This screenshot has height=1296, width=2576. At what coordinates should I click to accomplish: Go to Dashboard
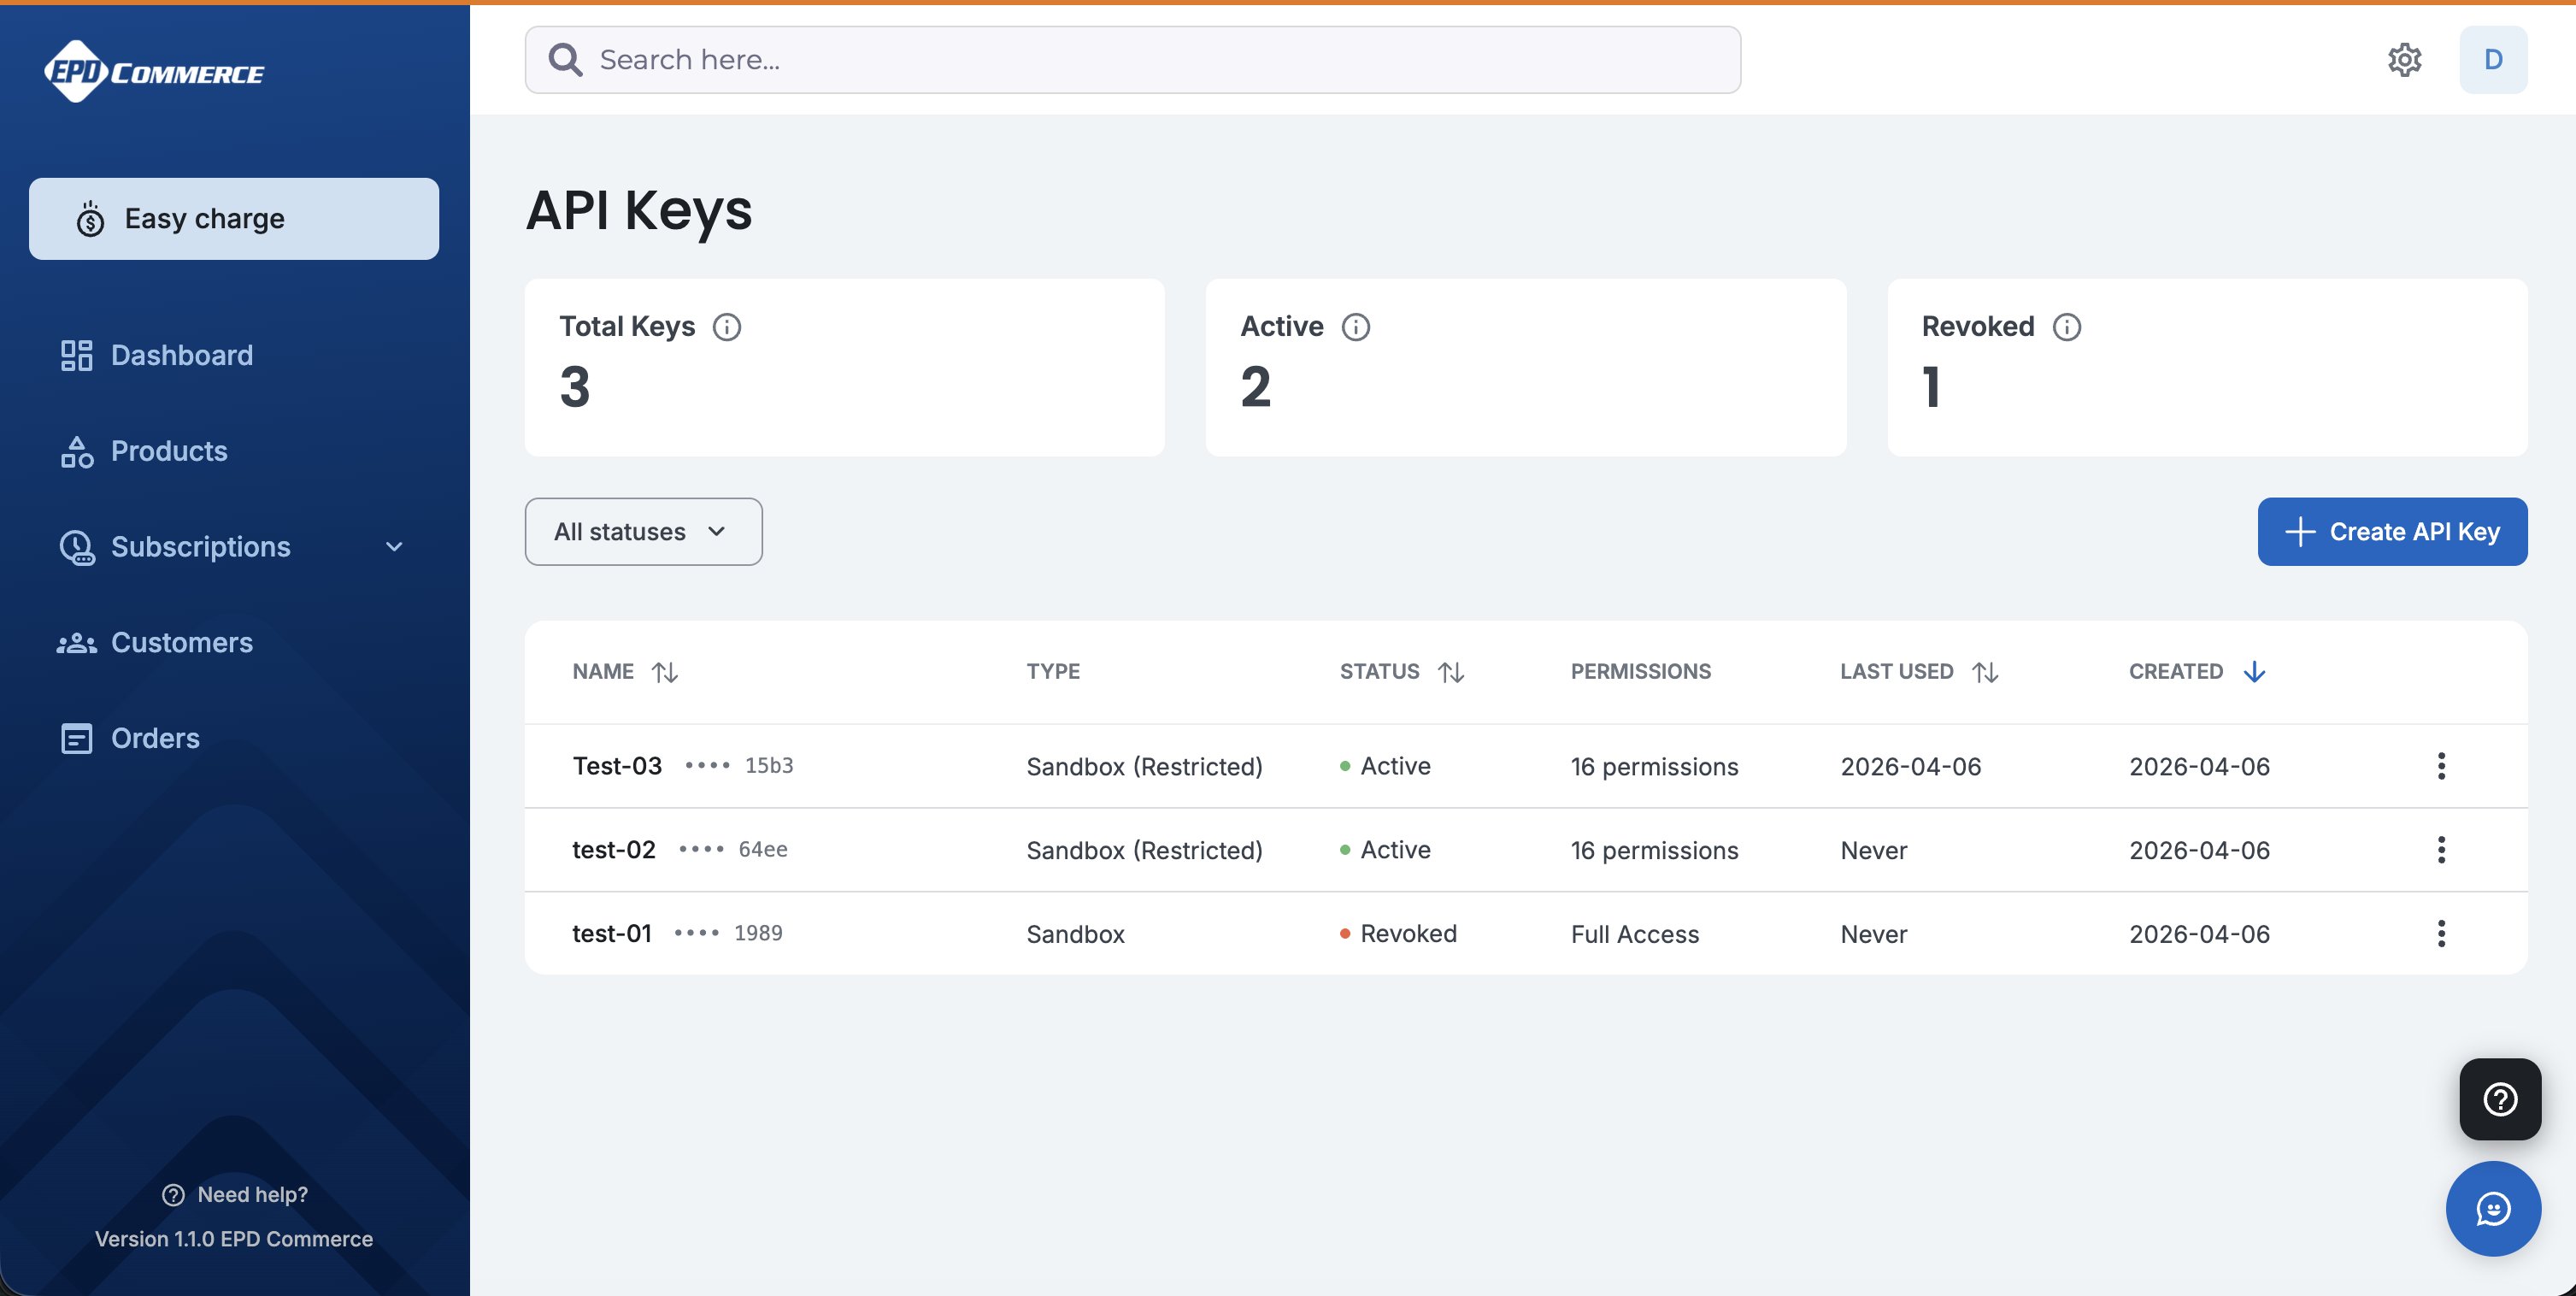point(182,355)
